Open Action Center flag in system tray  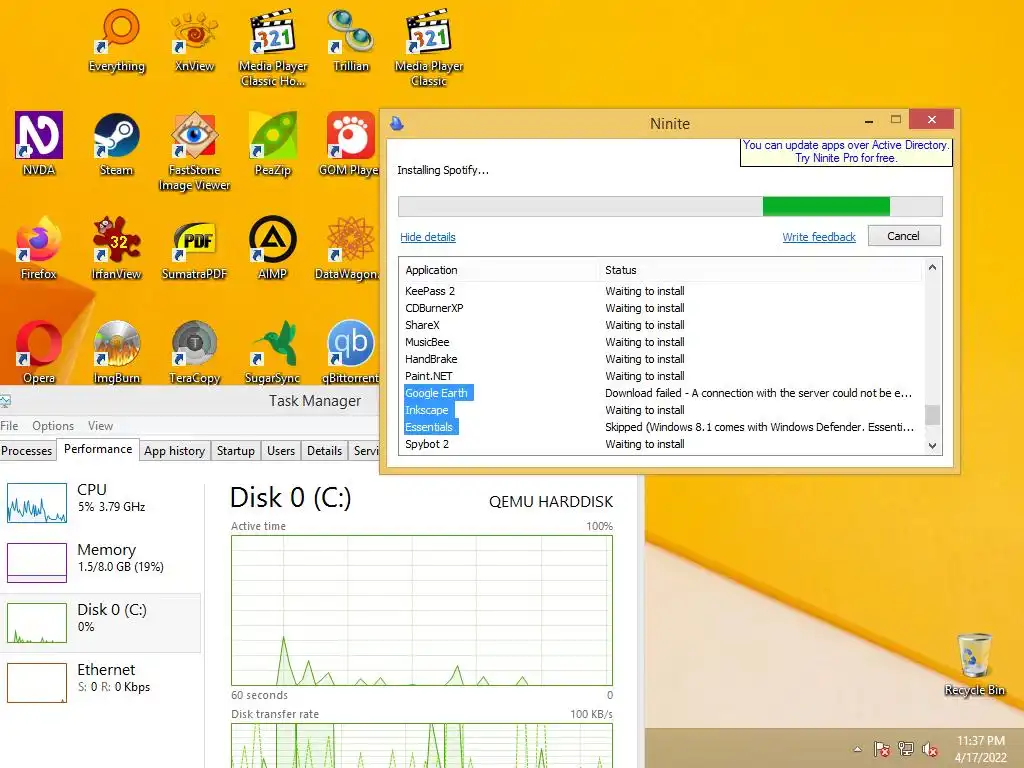[x=882, y=749]
